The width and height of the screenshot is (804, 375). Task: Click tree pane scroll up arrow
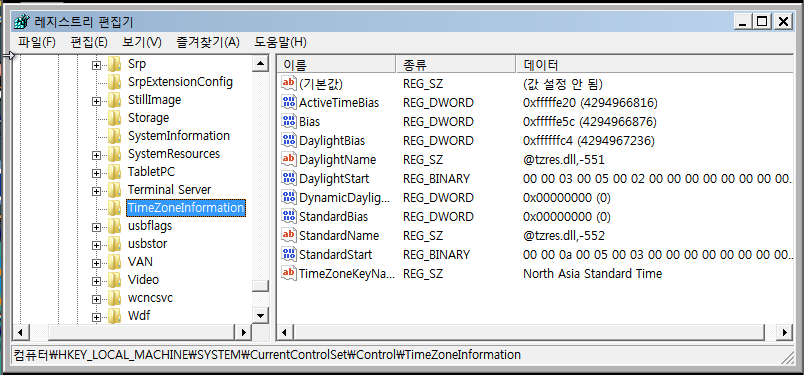[x=260, y=64]
